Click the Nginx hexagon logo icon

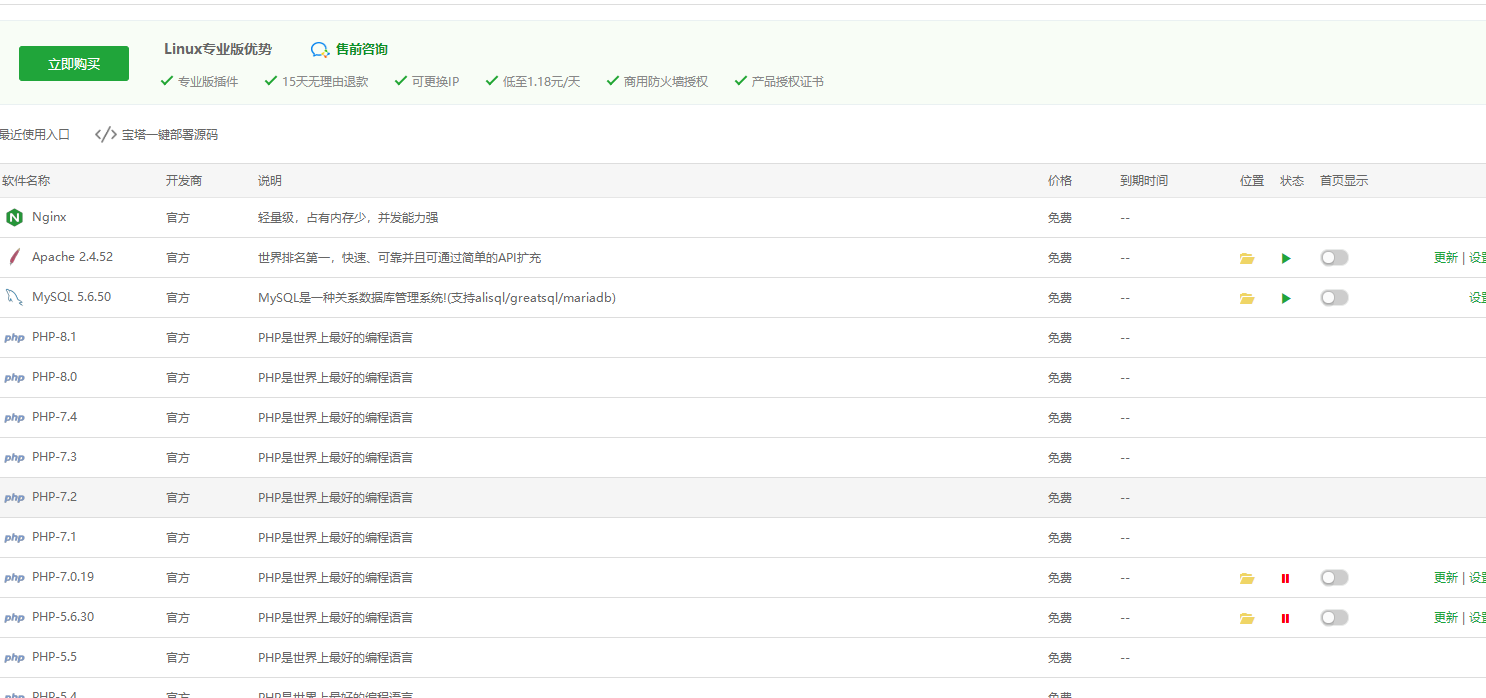tap(14, 218)
